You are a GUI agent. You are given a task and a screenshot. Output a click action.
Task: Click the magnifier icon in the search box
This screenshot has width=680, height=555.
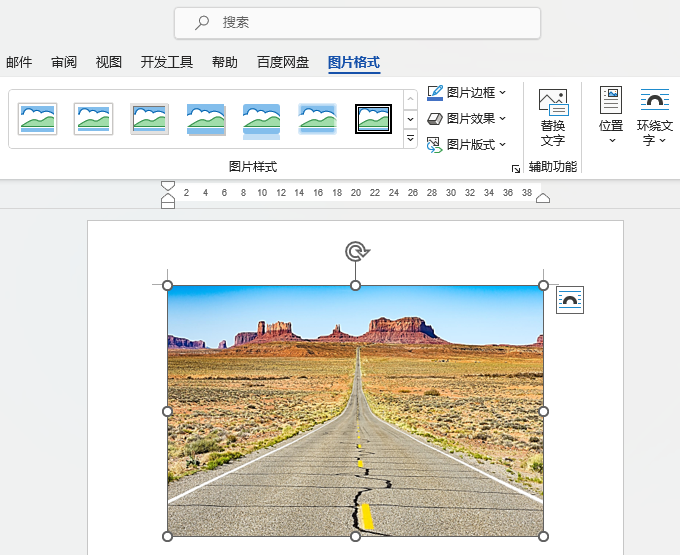point(202,23)
